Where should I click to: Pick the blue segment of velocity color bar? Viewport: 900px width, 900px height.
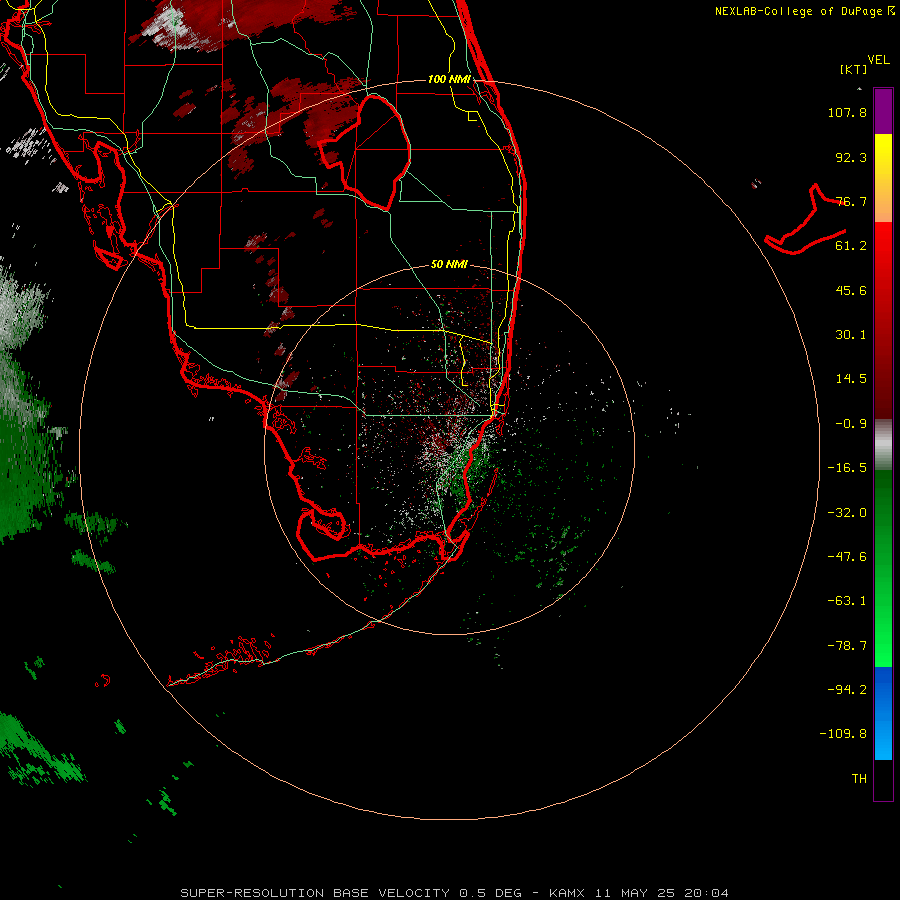[x=883, y=713]
